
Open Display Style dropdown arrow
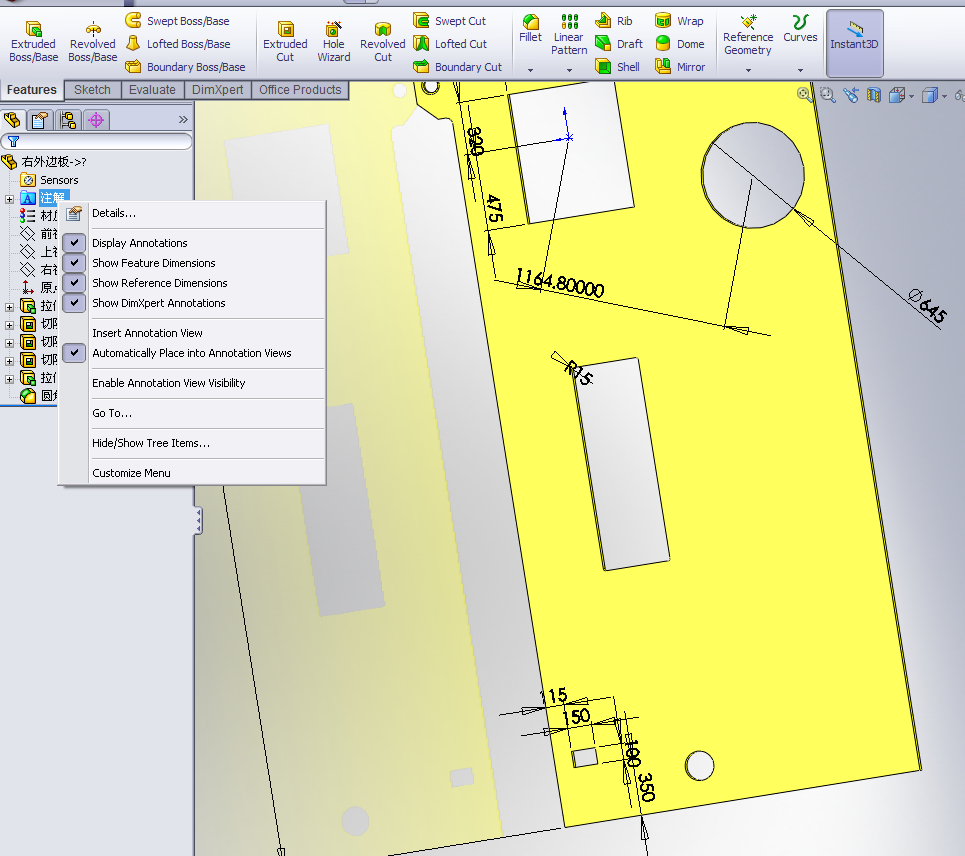pyautogui.click(x=944, y=96)
